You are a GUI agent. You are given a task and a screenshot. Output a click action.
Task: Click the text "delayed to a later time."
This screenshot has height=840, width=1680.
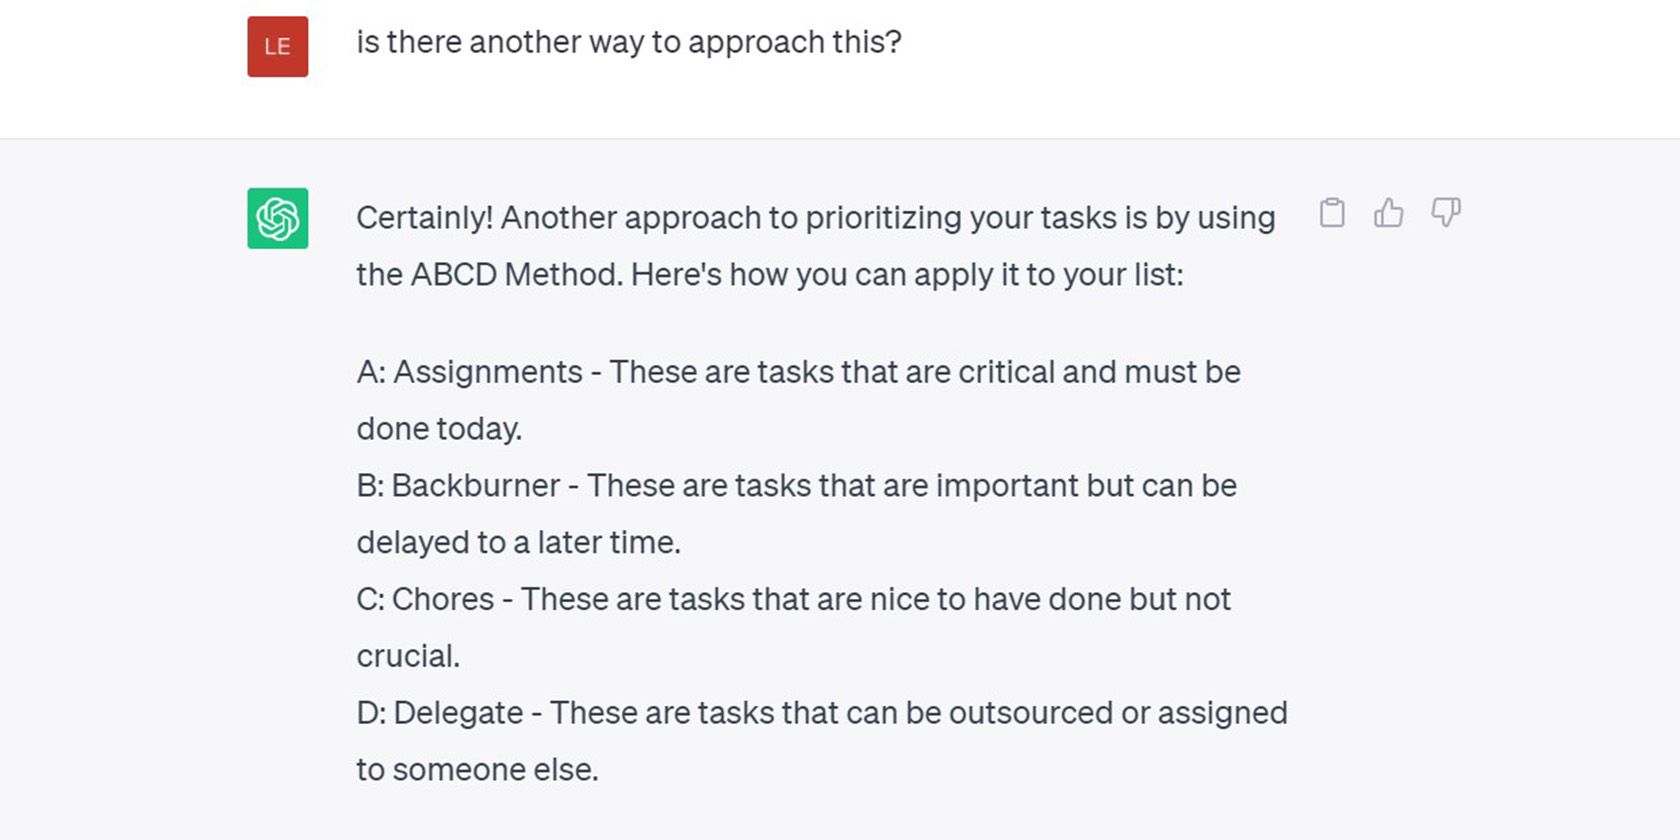(518, 543)
